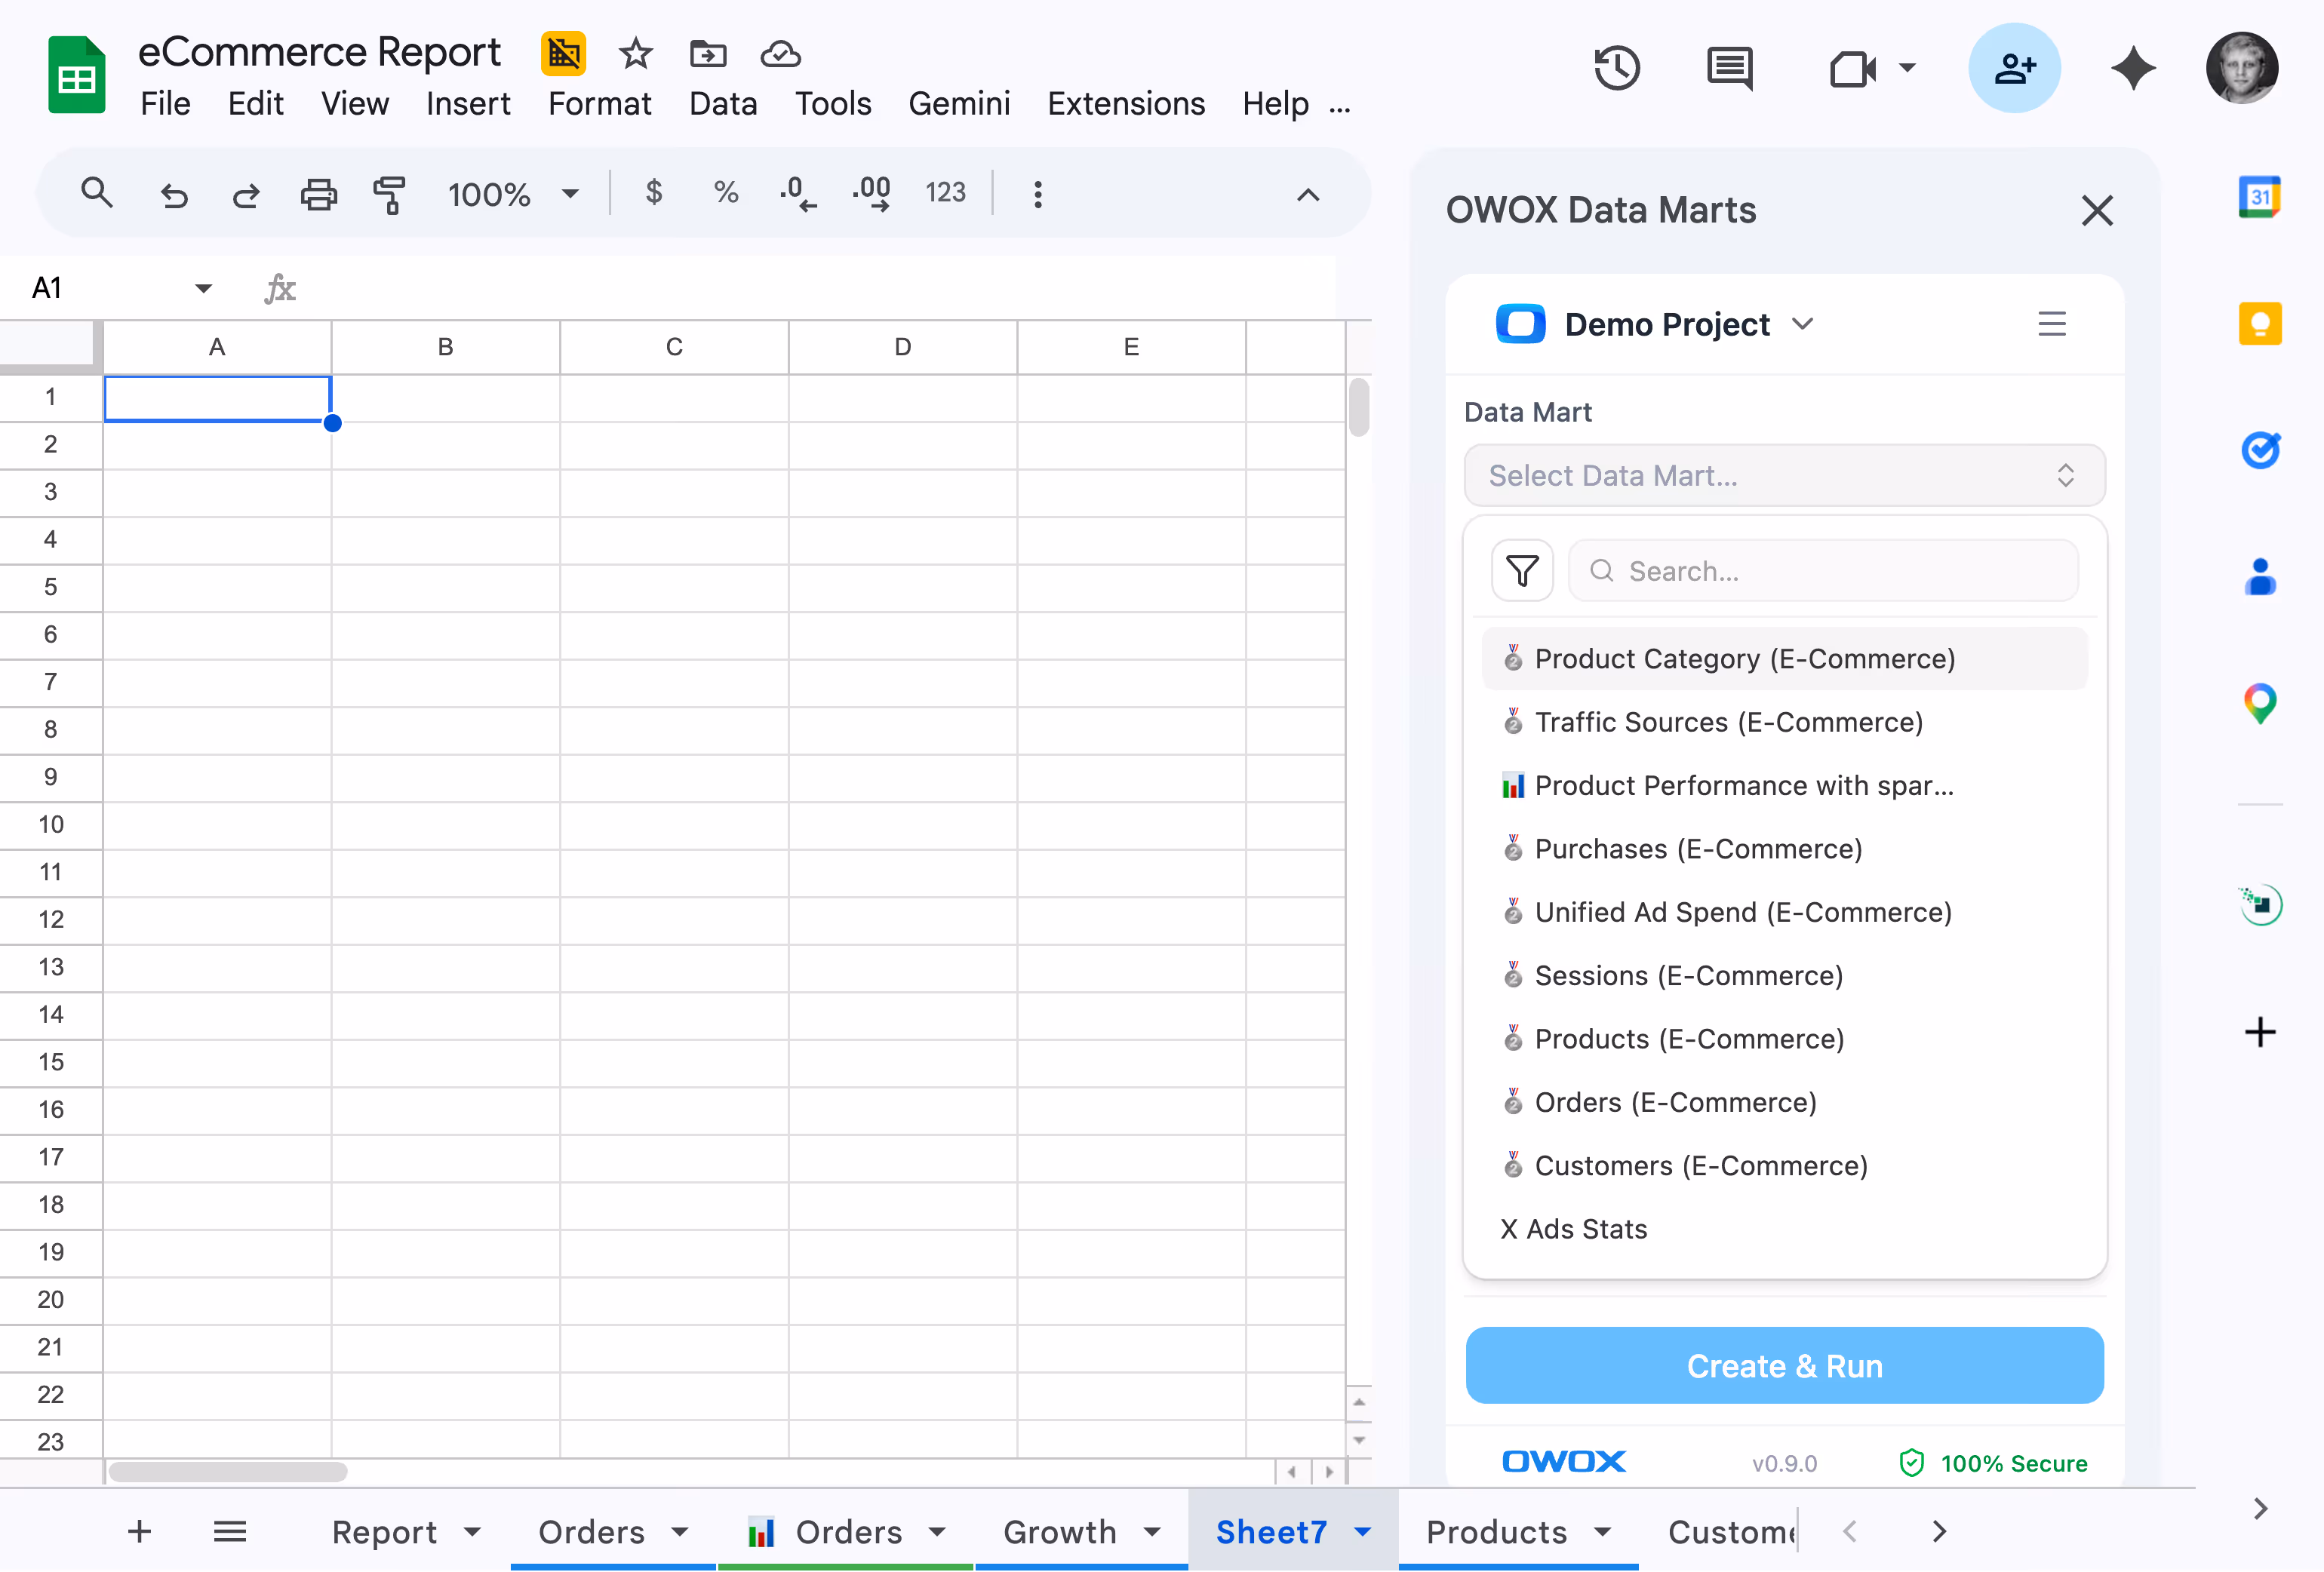Viewport: 2324px width, 1572px height.
Task: Open the OWOX add-on sidebar icon
Action: 2260,905
